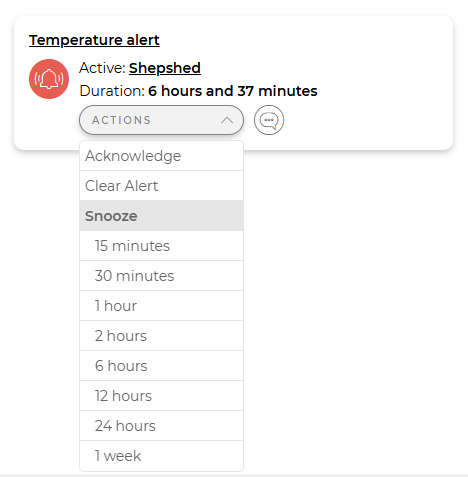This screenshot has height=477, width=468.
Task: Snooze alert for 12 hours
Action: coord(161,396)
